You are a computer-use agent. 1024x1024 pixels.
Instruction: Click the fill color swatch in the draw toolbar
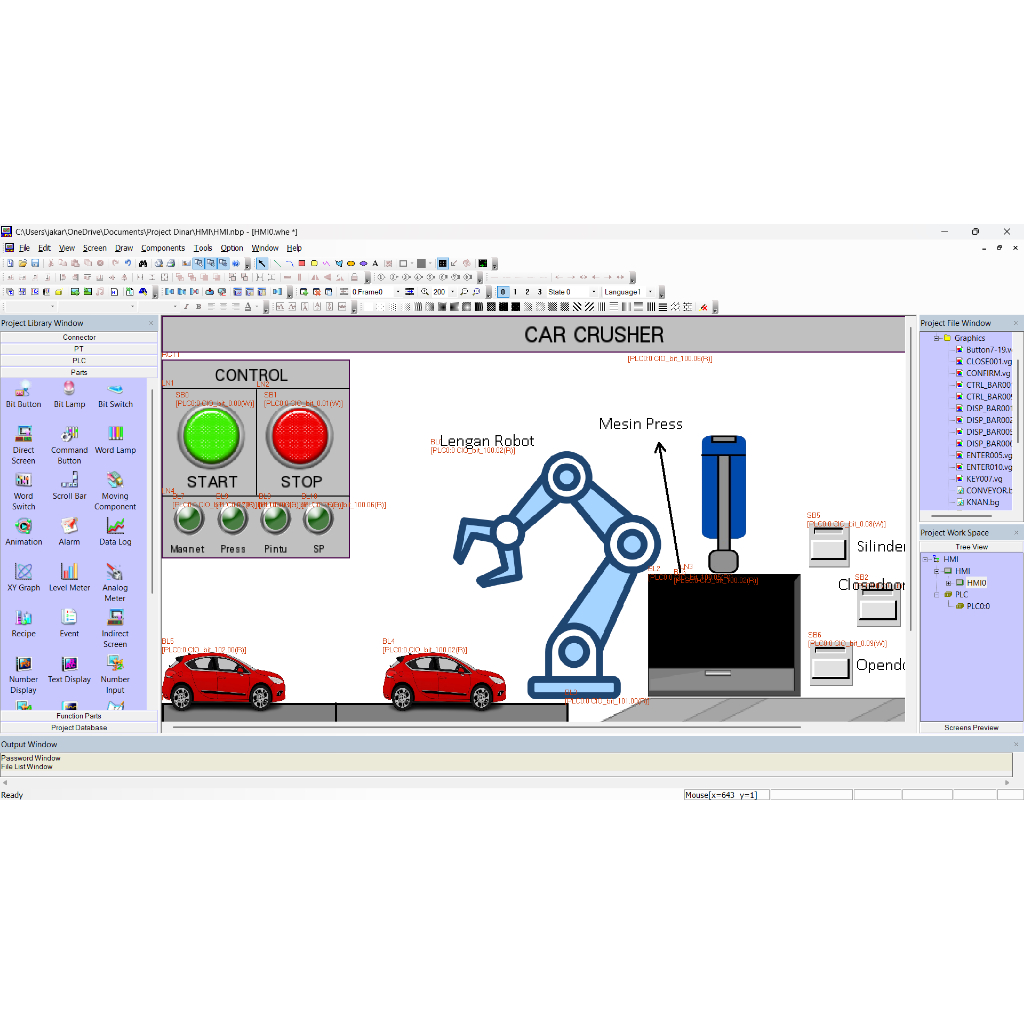[x=423, y=263]
